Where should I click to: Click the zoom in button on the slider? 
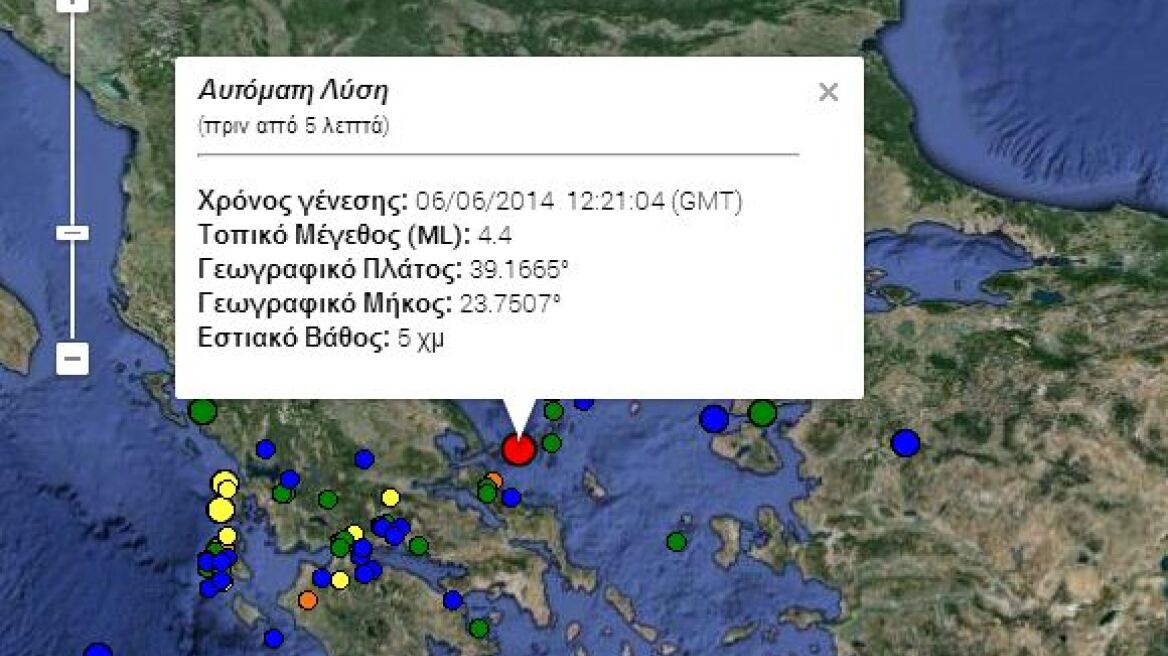pyautogui.click(x=70, y=5)
